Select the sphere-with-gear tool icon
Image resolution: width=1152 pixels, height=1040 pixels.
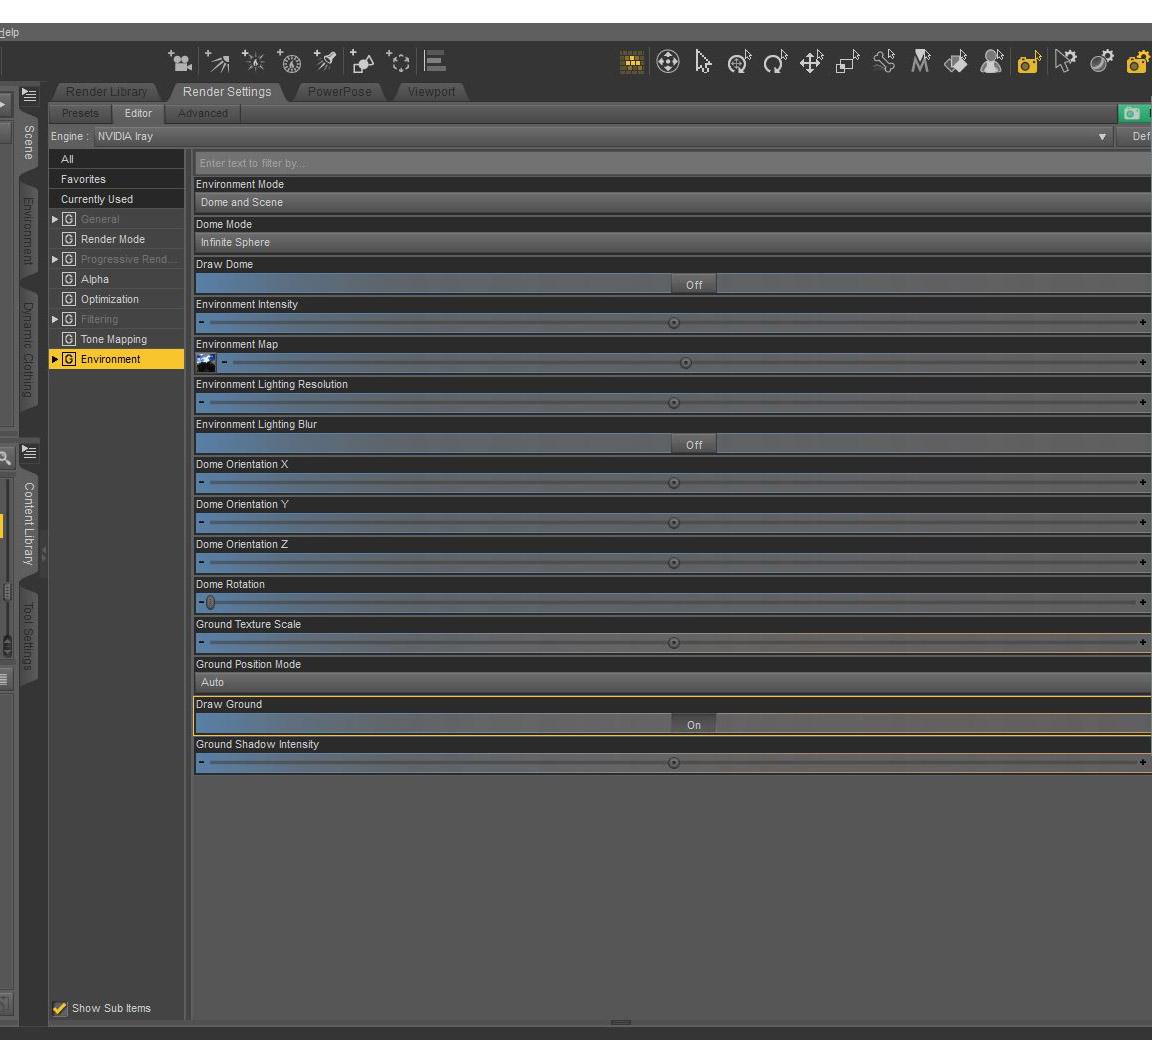1101,62
